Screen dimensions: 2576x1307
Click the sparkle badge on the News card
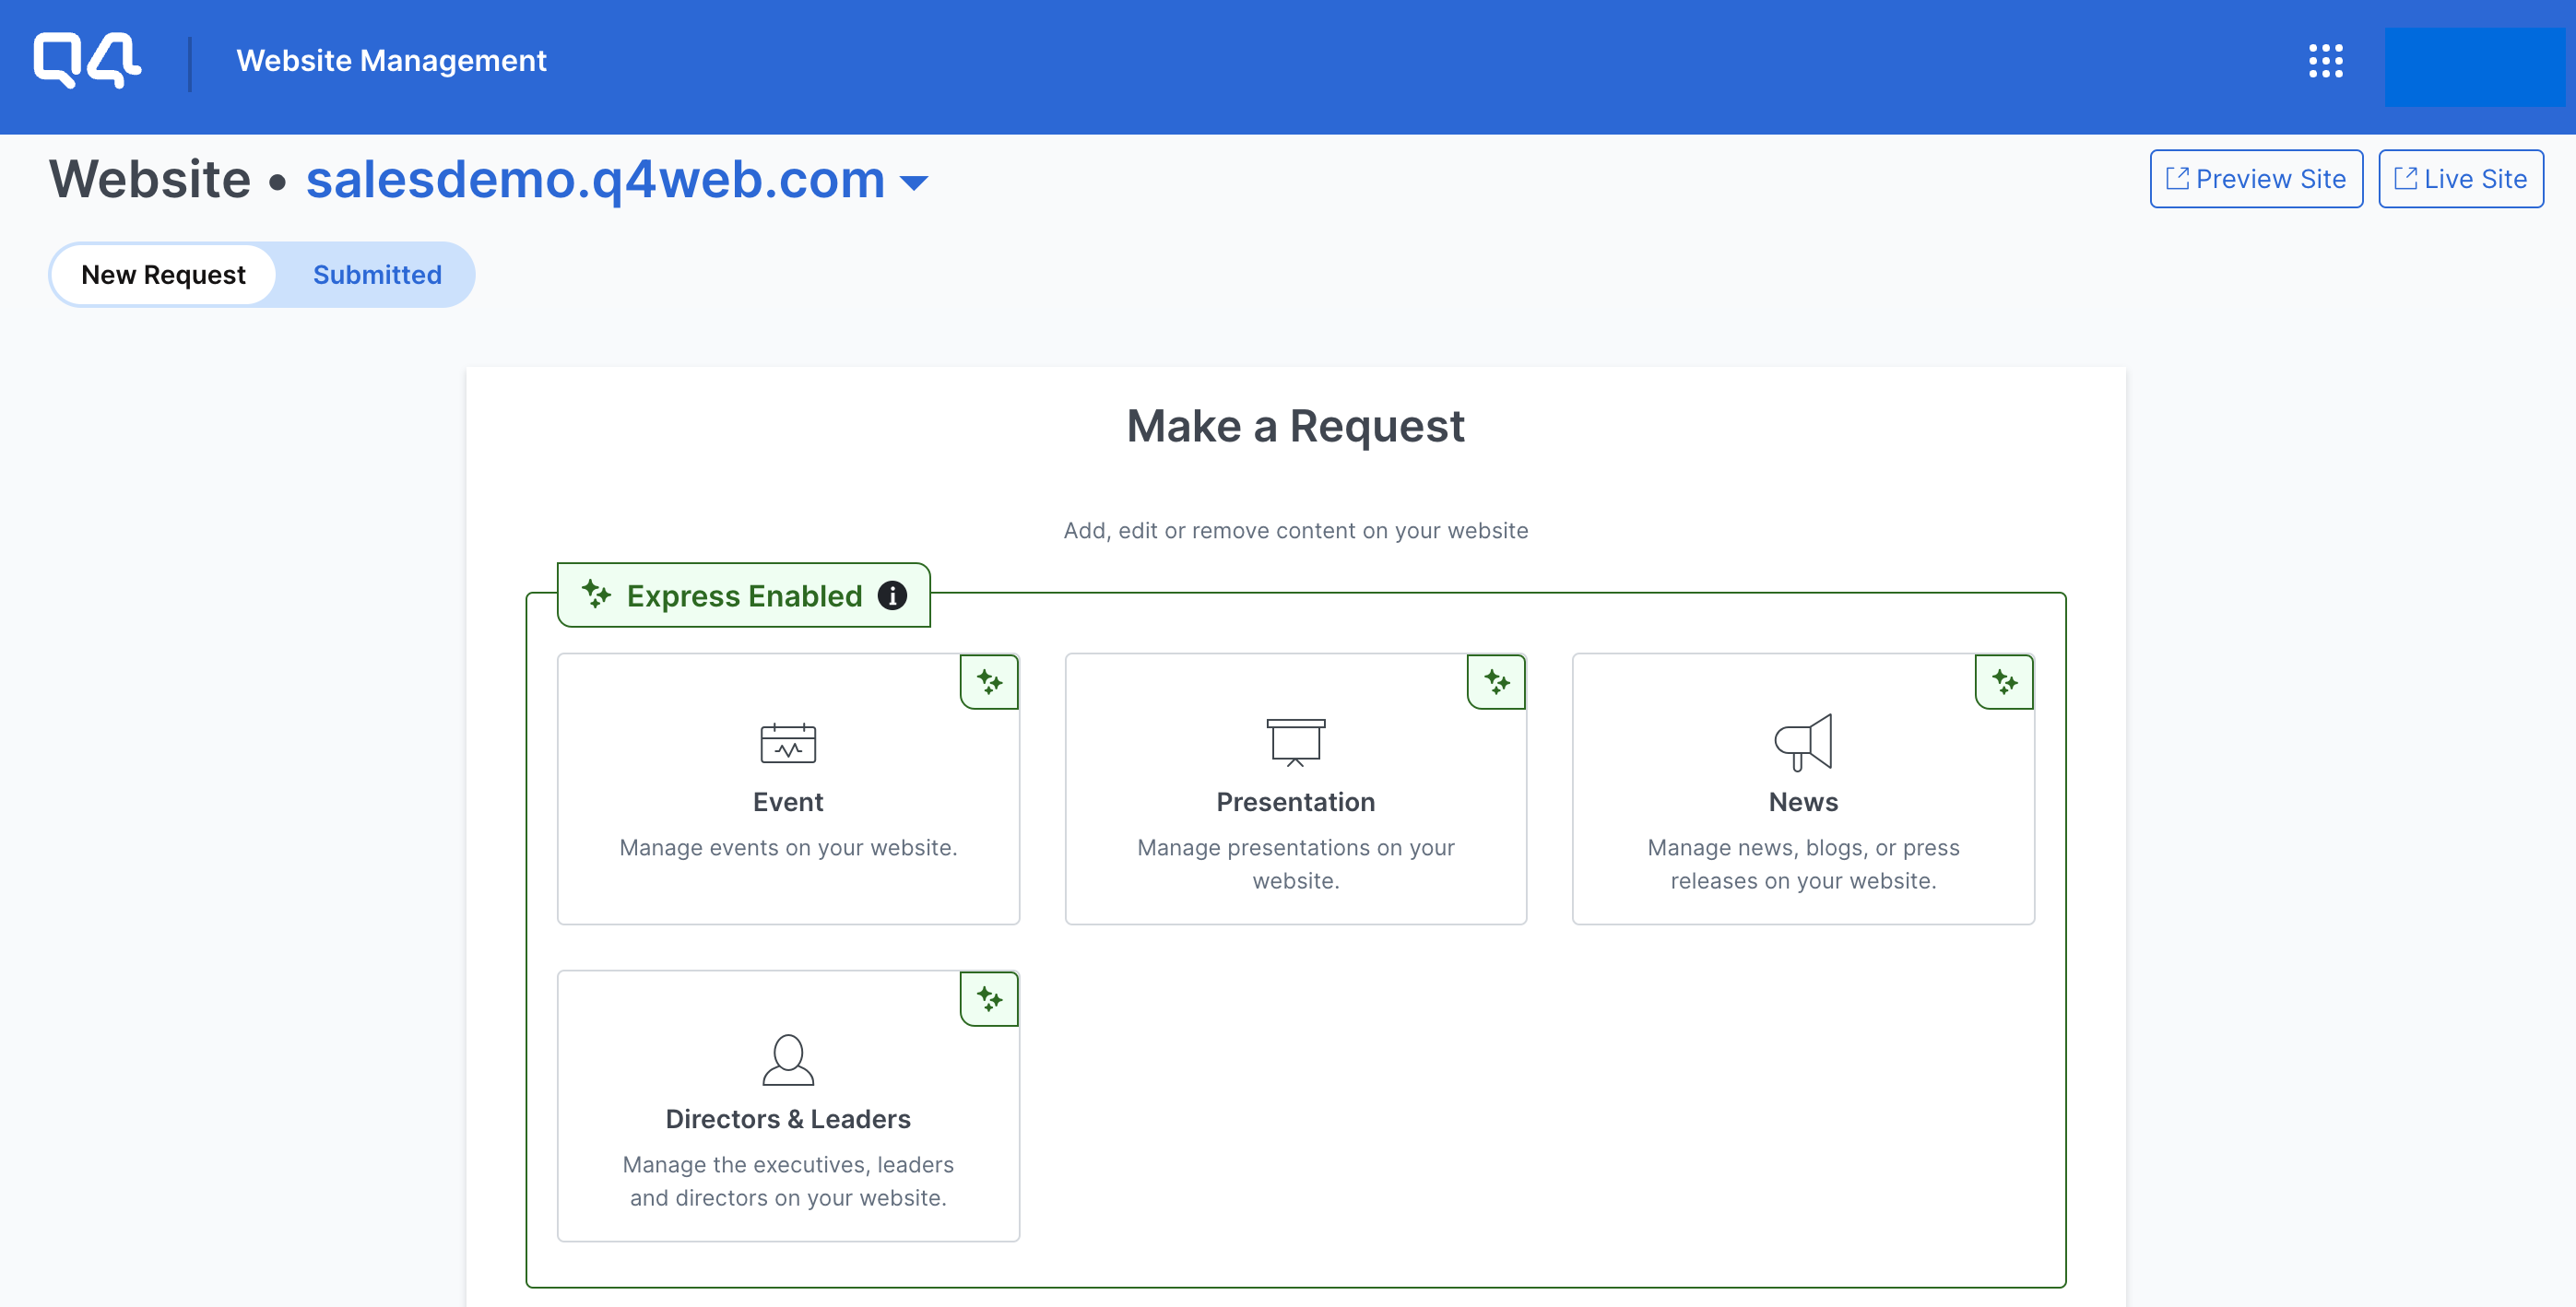(2003, 681)
